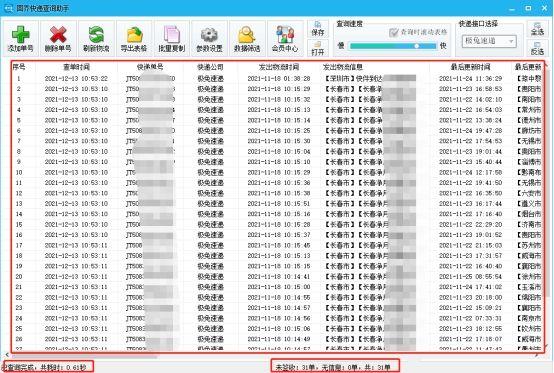Select row 10 in the table
The height and width of the screenshot is (373, 554).
click(x=277, y=172)
